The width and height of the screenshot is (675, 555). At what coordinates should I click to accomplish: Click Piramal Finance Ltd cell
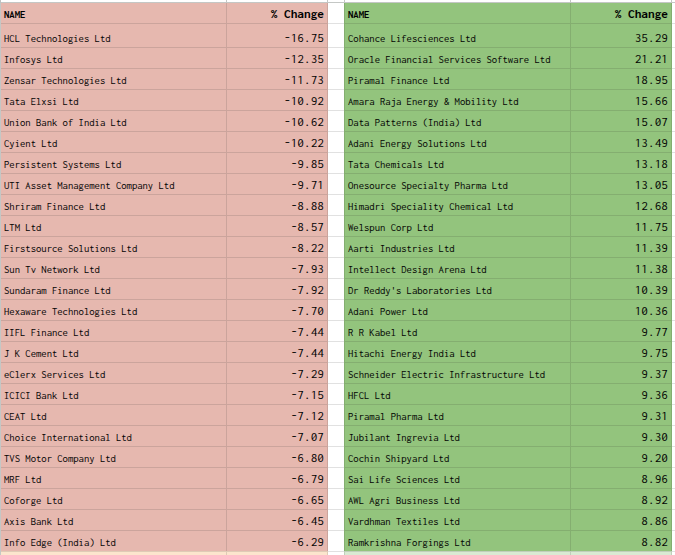458,81
